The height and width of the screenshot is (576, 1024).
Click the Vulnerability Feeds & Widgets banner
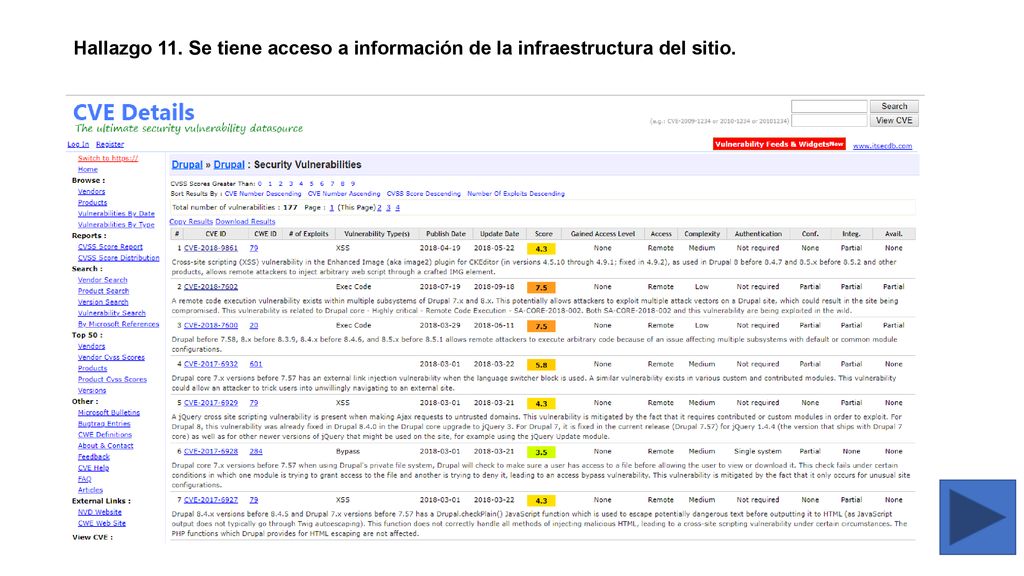pos(779,144)
